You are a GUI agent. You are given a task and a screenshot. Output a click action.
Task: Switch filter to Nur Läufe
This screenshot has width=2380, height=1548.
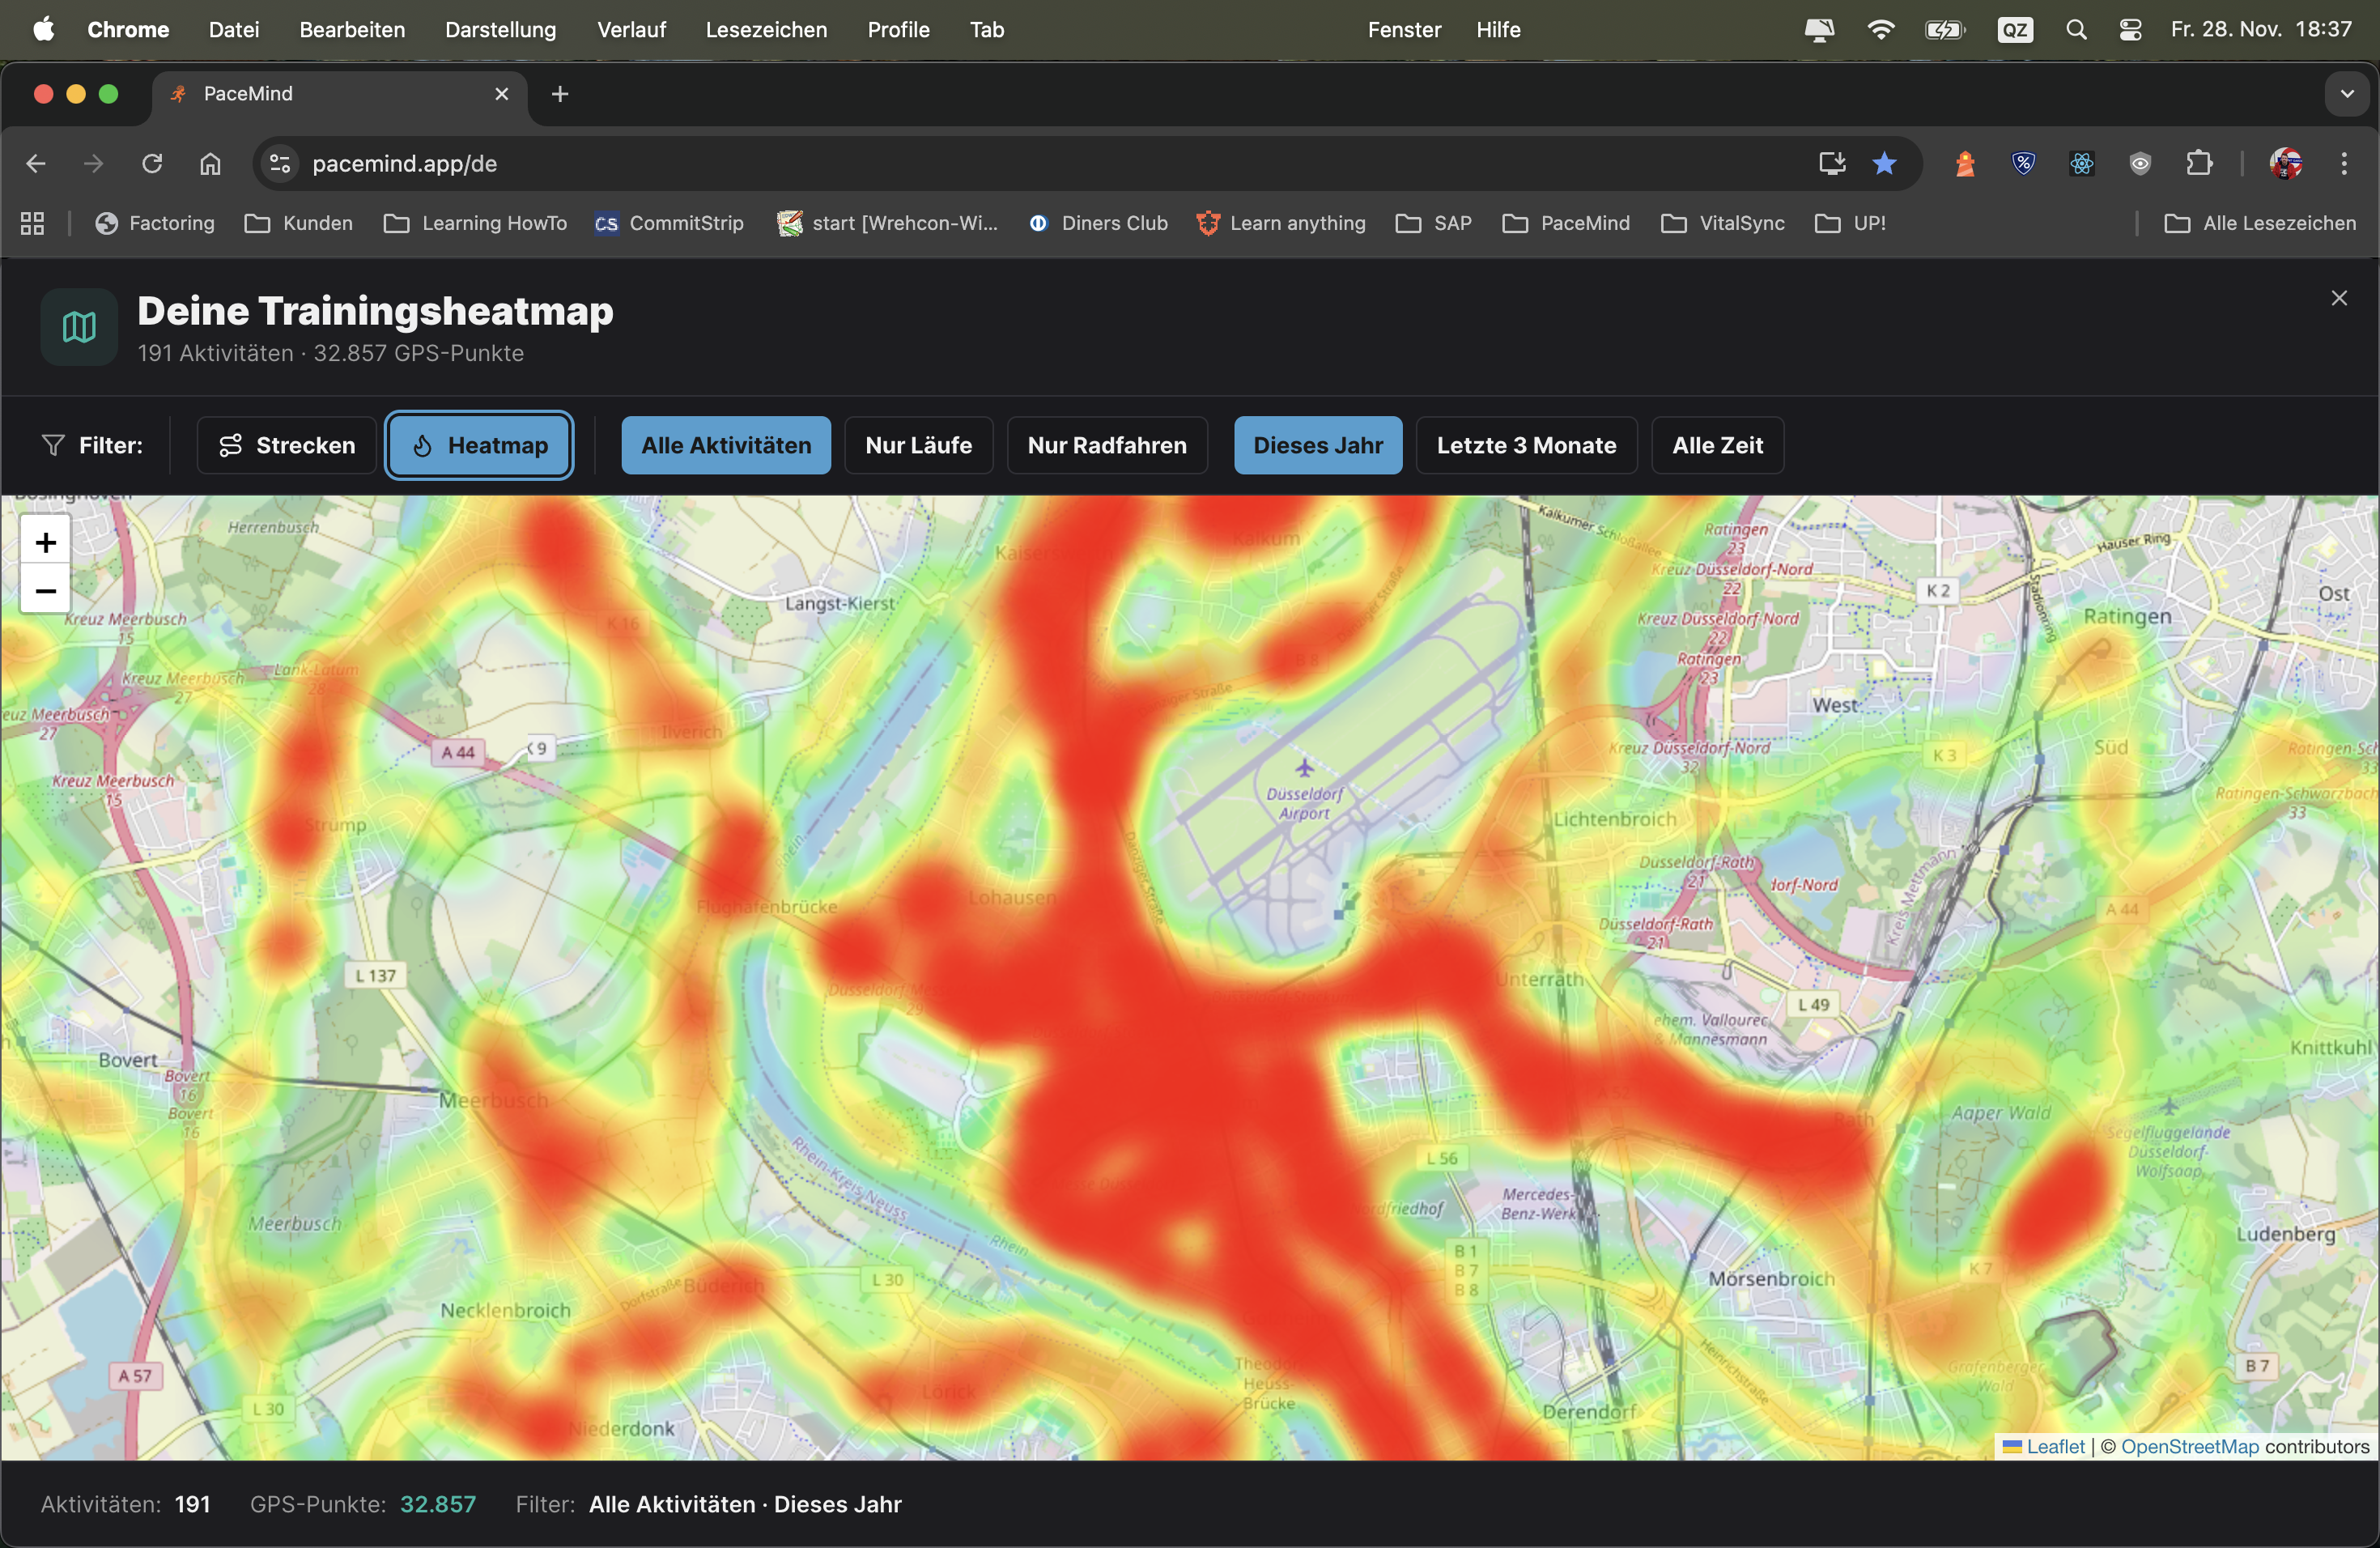[x=917, y=445]
